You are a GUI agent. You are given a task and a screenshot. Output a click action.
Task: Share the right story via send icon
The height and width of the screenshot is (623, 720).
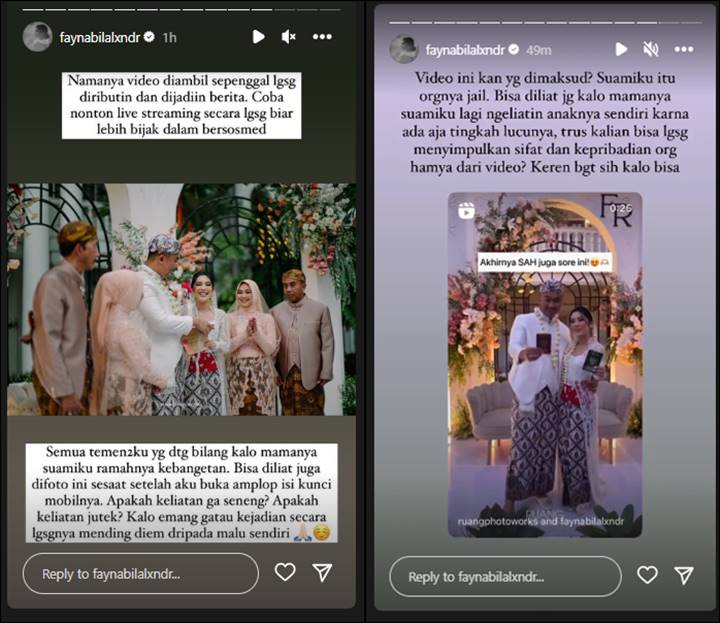point(684,575)
